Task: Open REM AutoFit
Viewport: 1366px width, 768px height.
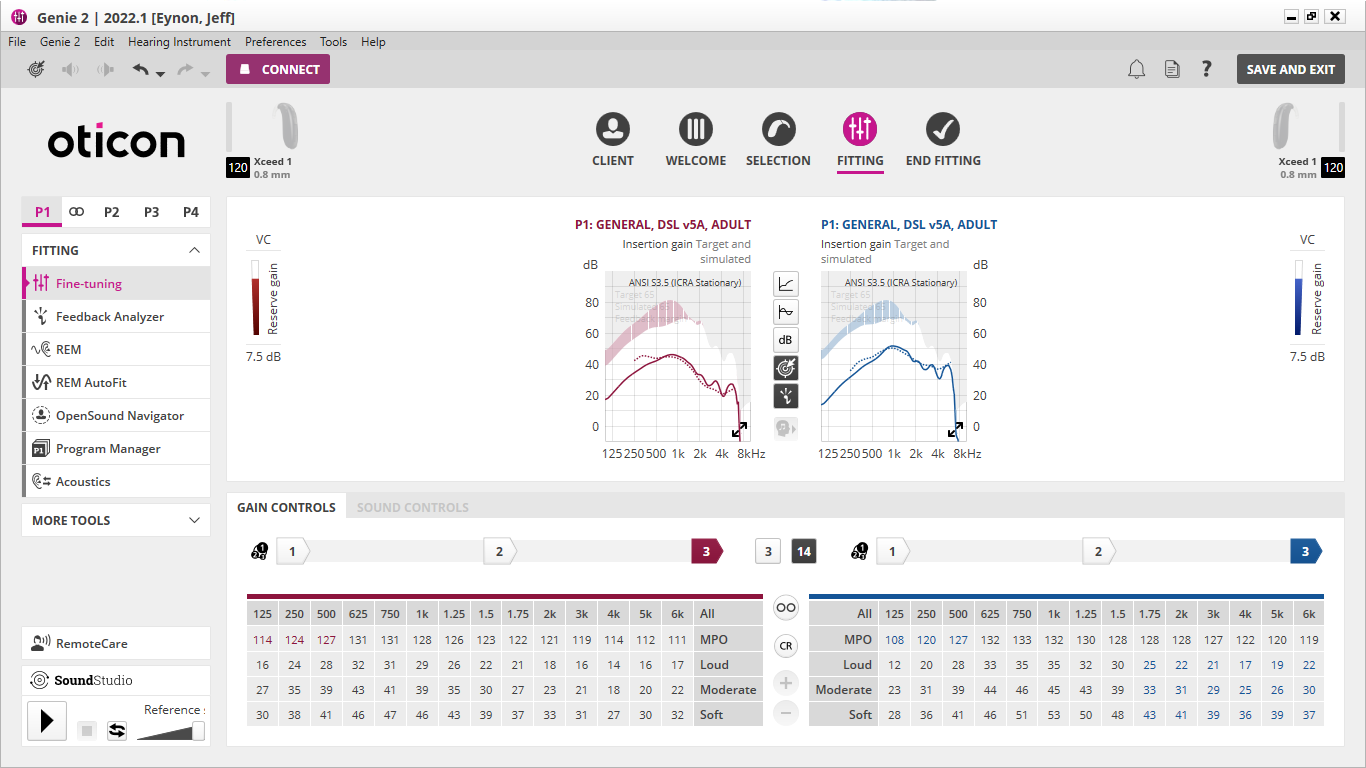Action: coord(116,382)
